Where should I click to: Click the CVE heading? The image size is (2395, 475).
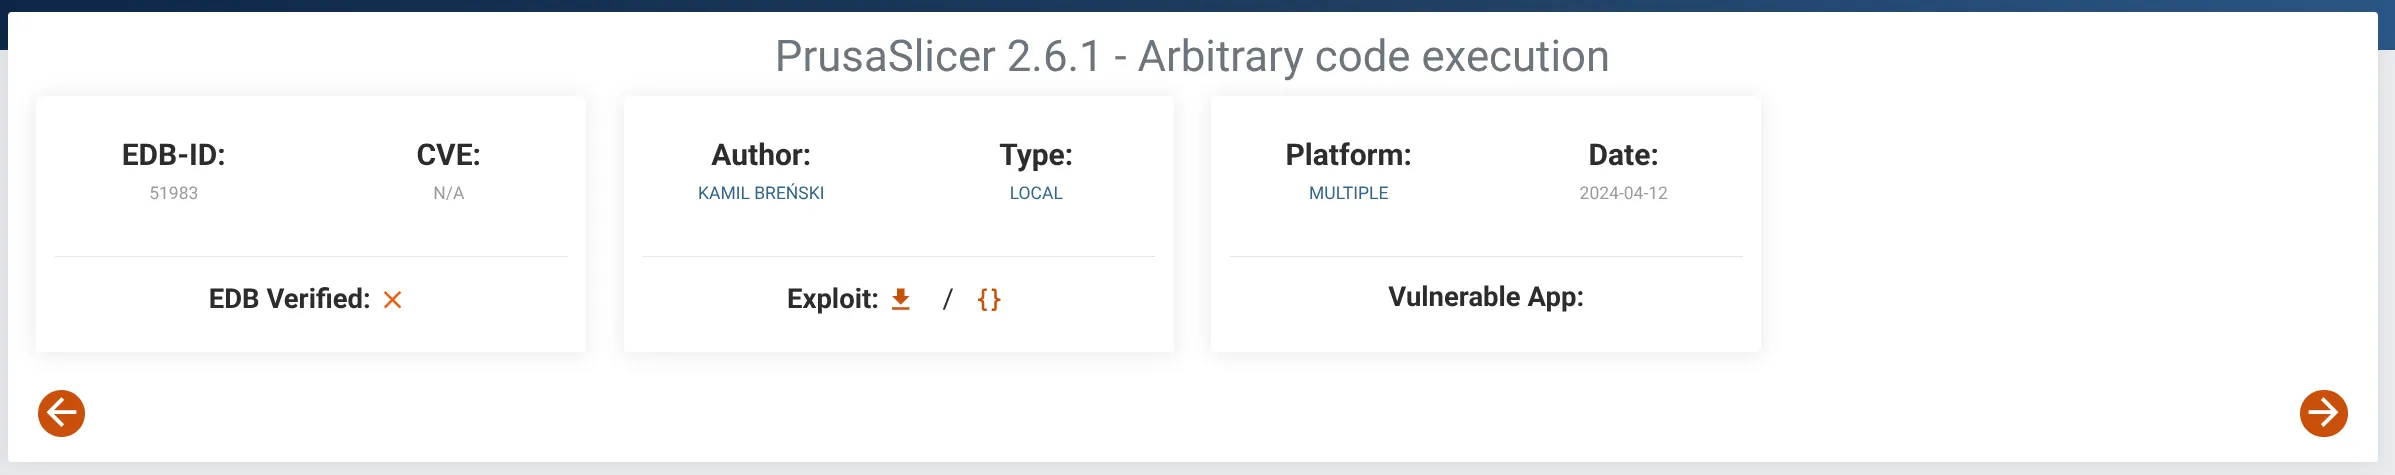449,155
